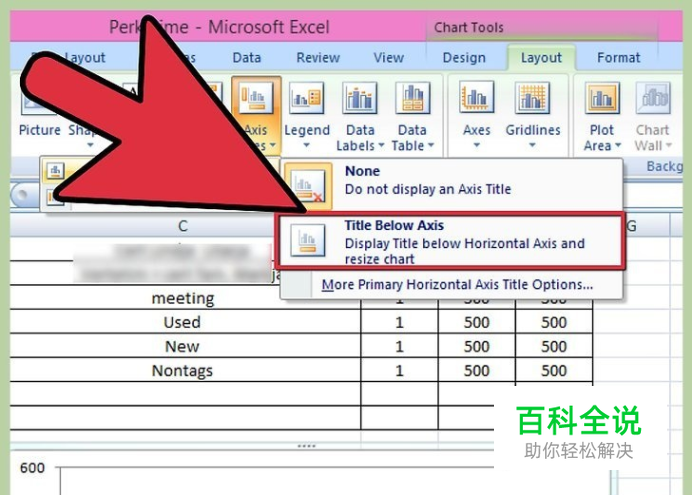Click the Data Labels ribbon icon

click(360, 98)
